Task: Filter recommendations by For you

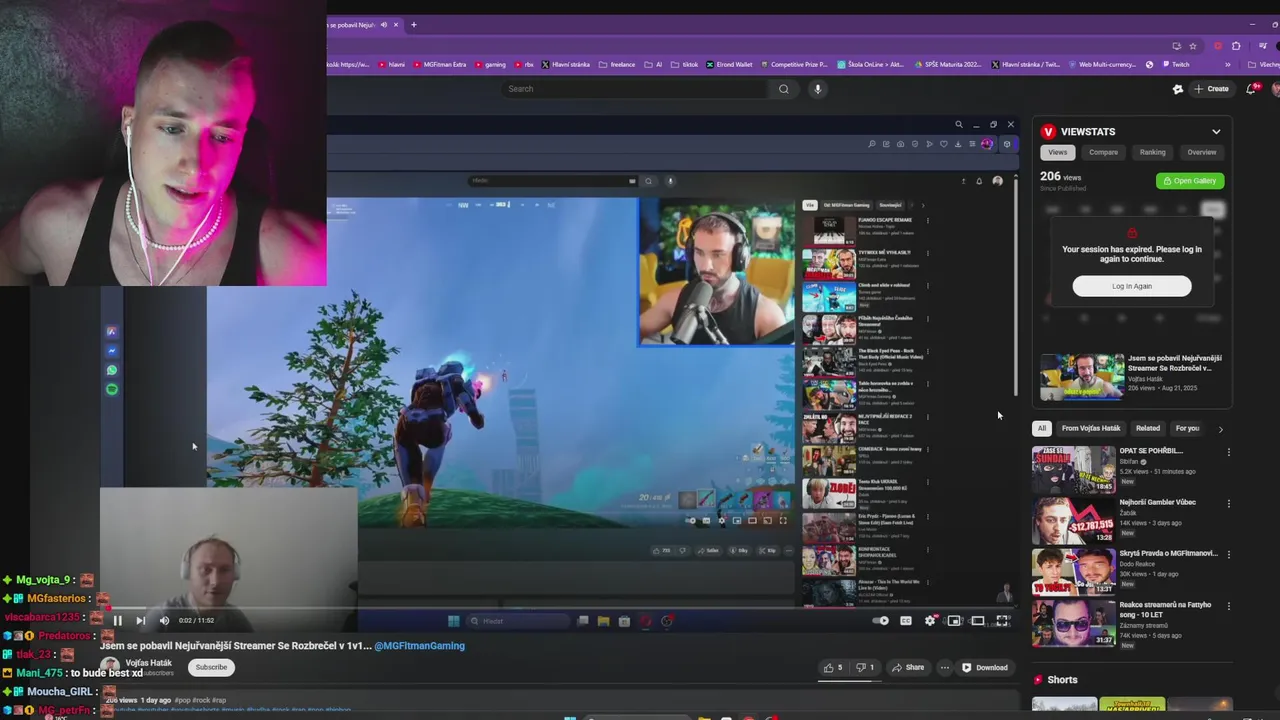Action: pos(1187,428)
